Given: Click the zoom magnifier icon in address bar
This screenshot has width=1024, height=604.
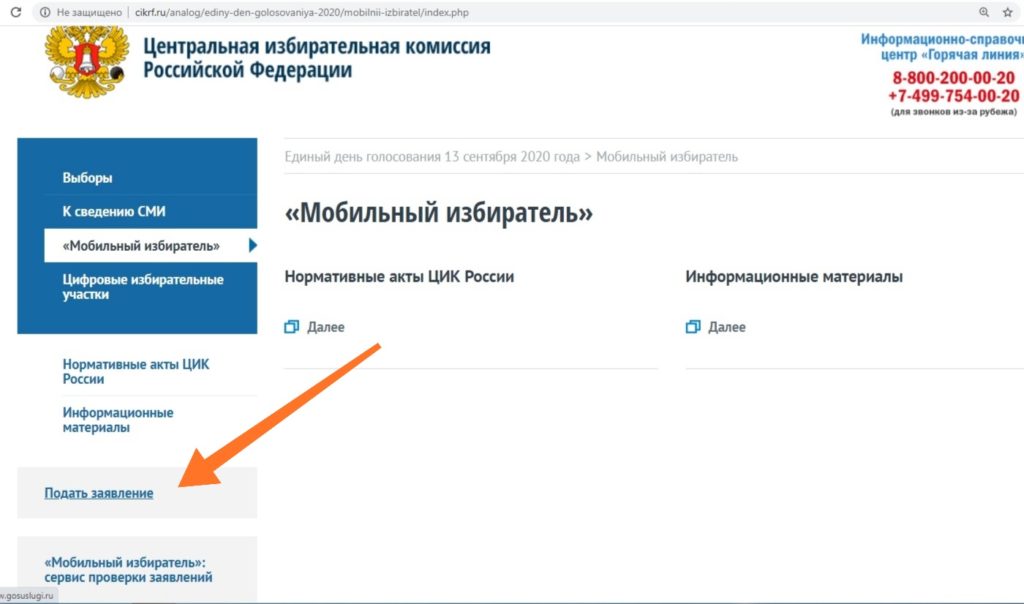Looking at the screenshot, I should tap(984, 12).
